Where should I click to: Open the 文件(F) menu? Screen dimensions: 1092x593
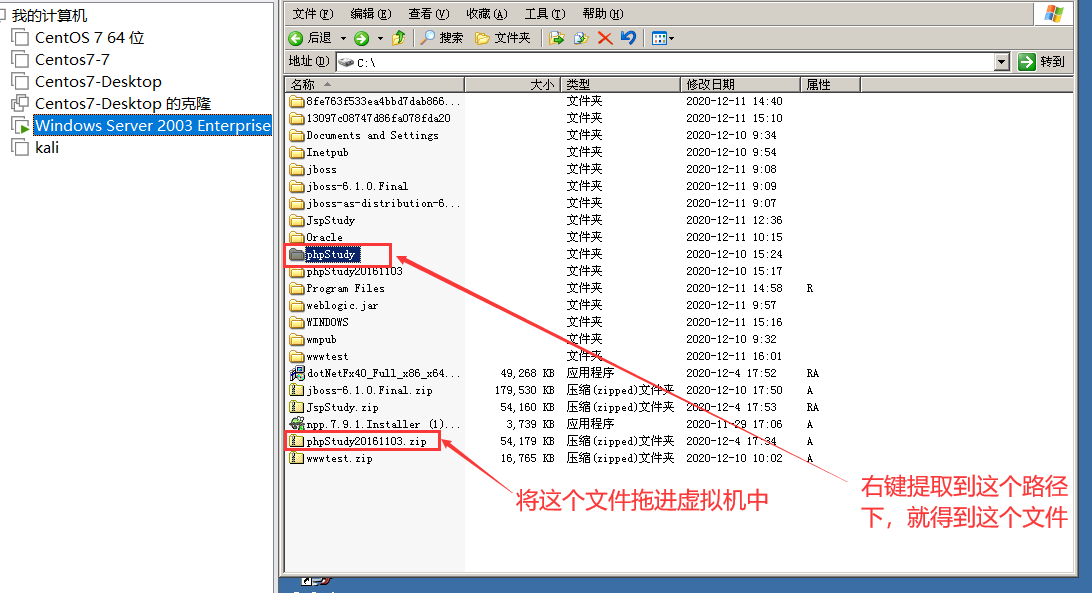tap(313, 14)
